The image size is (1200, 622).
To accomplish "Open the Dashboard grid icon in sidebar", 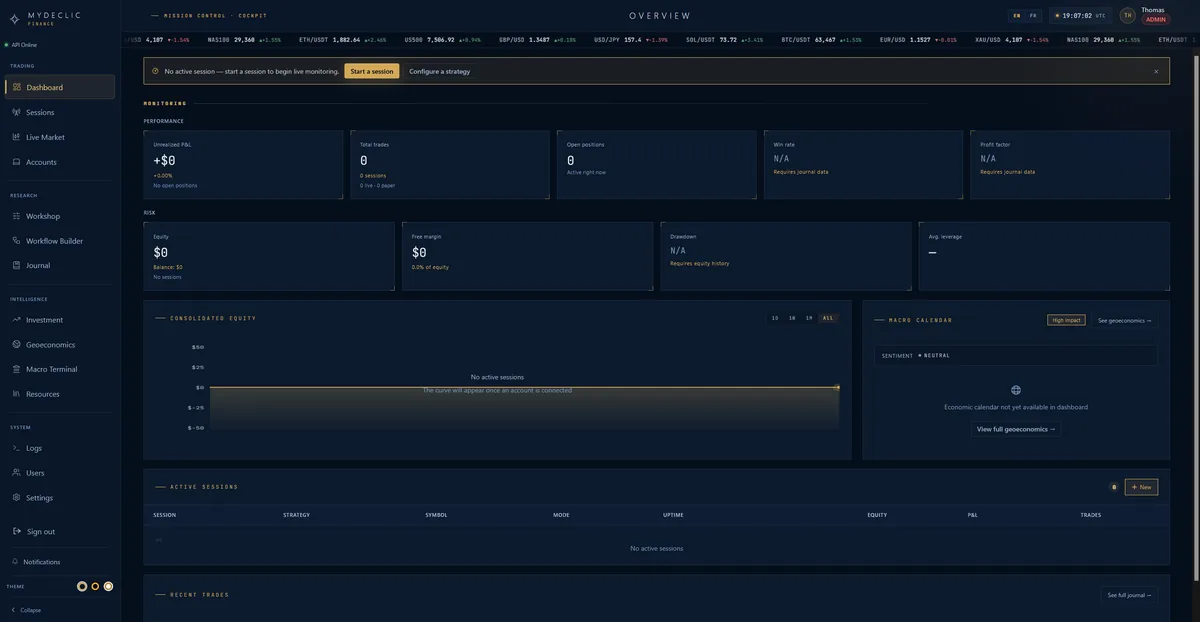I will (x=17, y=87).
